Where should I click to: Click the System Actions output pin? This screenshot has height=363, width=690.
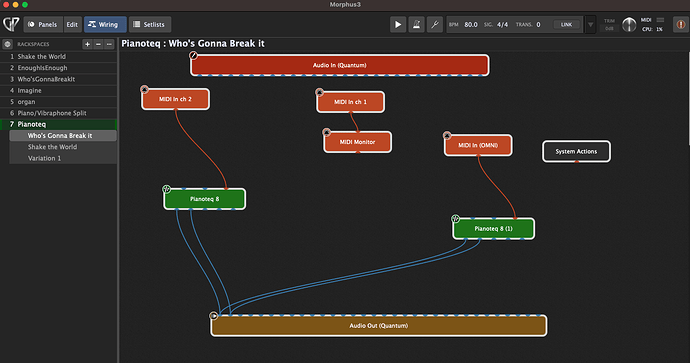[x=576, y=161]
